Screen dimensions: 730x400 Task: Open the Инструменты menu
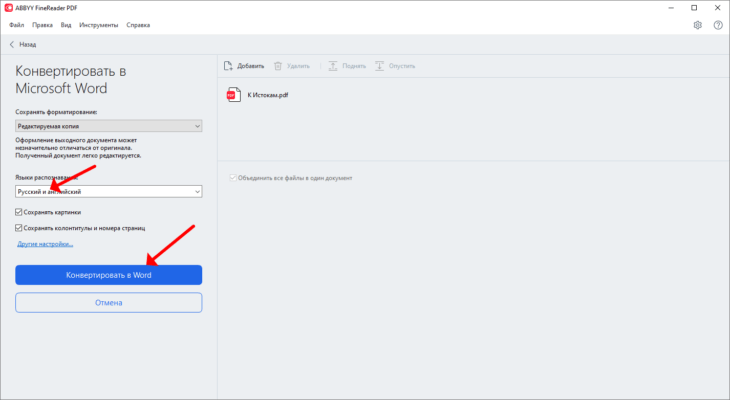[x=99, y=25]
